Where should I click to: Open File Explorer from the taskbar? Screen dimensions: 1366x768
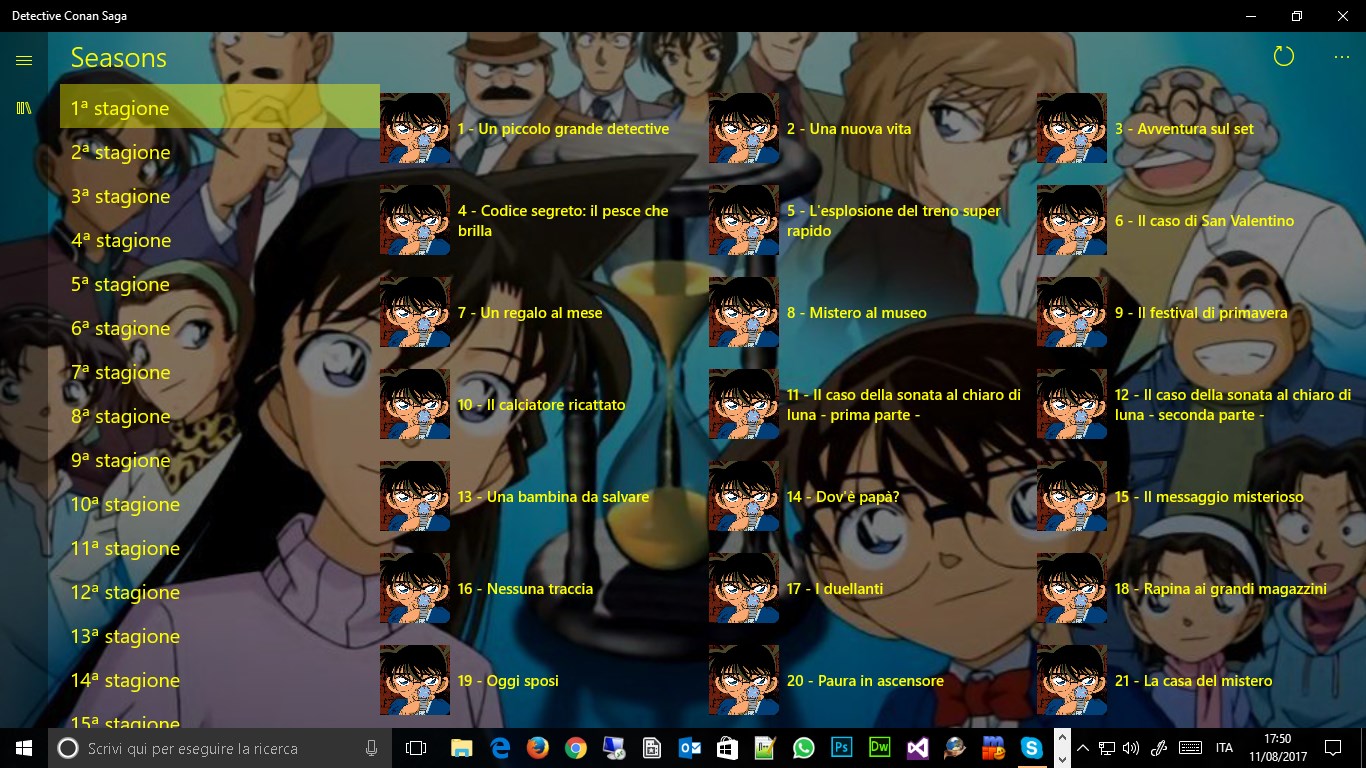point(461,748)
